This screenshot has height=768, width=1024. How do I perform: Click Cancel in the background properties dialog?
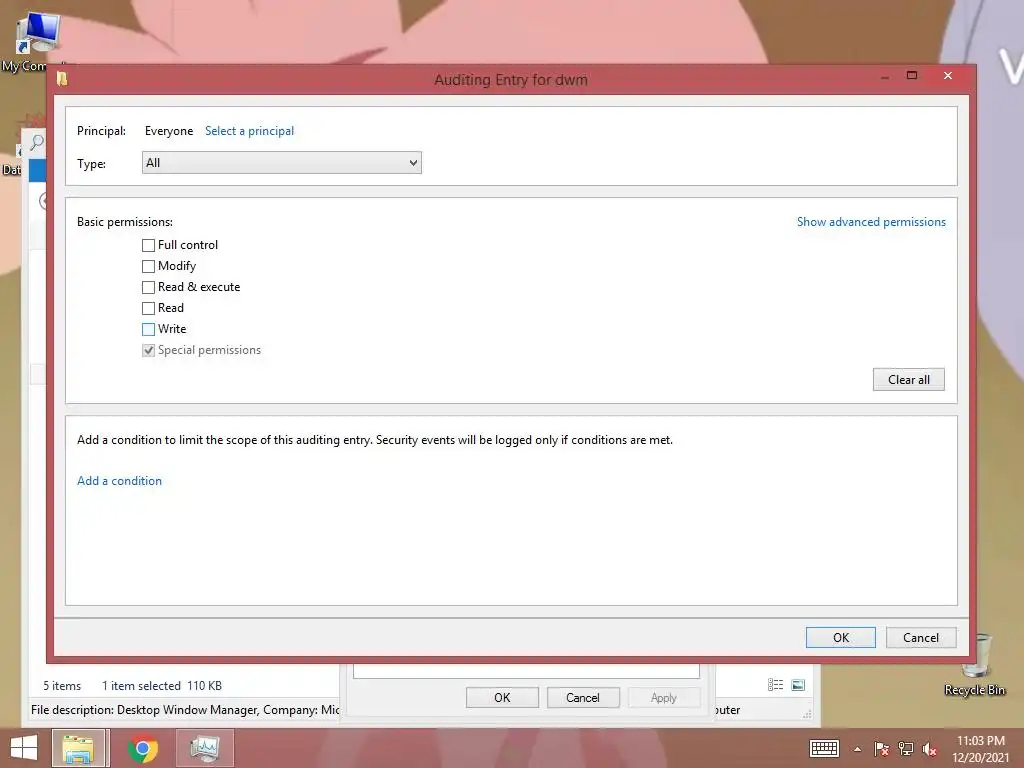(583, 697)
